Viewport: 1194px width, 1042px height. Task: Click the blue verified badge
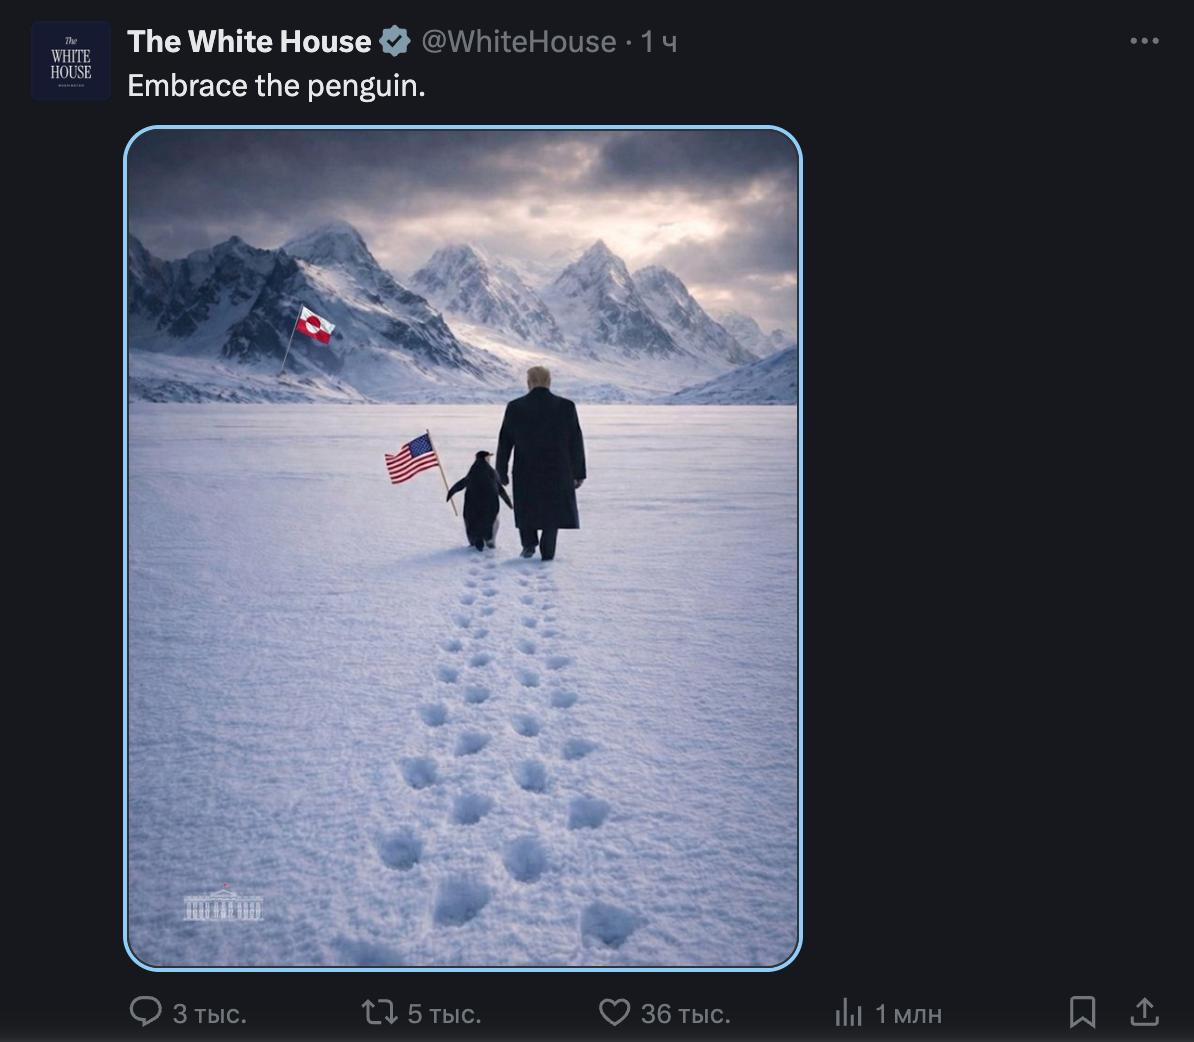tap(396, 42)
